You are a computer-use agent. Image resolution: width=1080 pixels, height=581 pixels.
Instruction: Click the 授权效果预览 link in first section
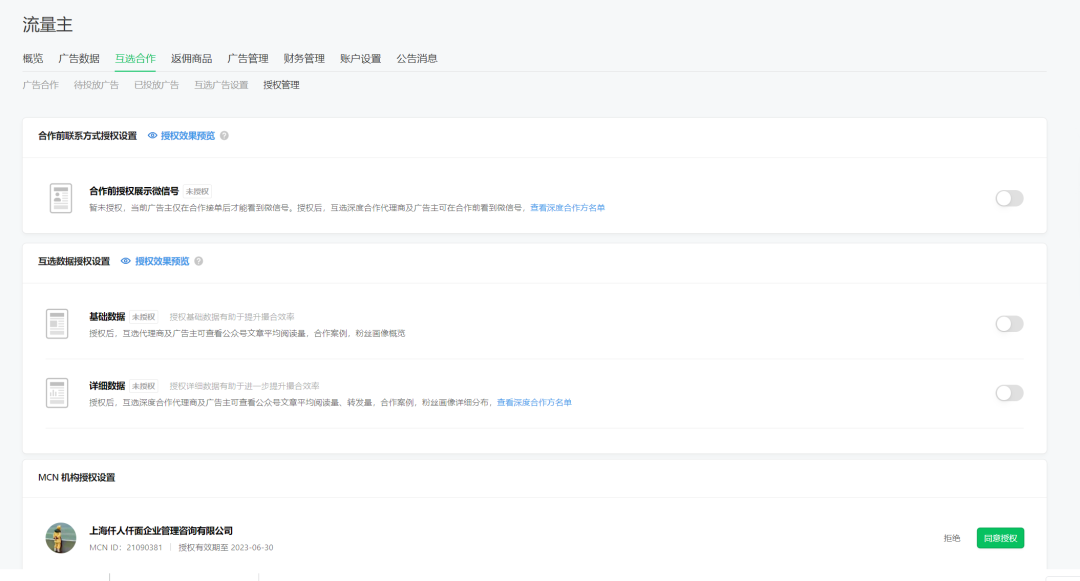click(186, 136)
